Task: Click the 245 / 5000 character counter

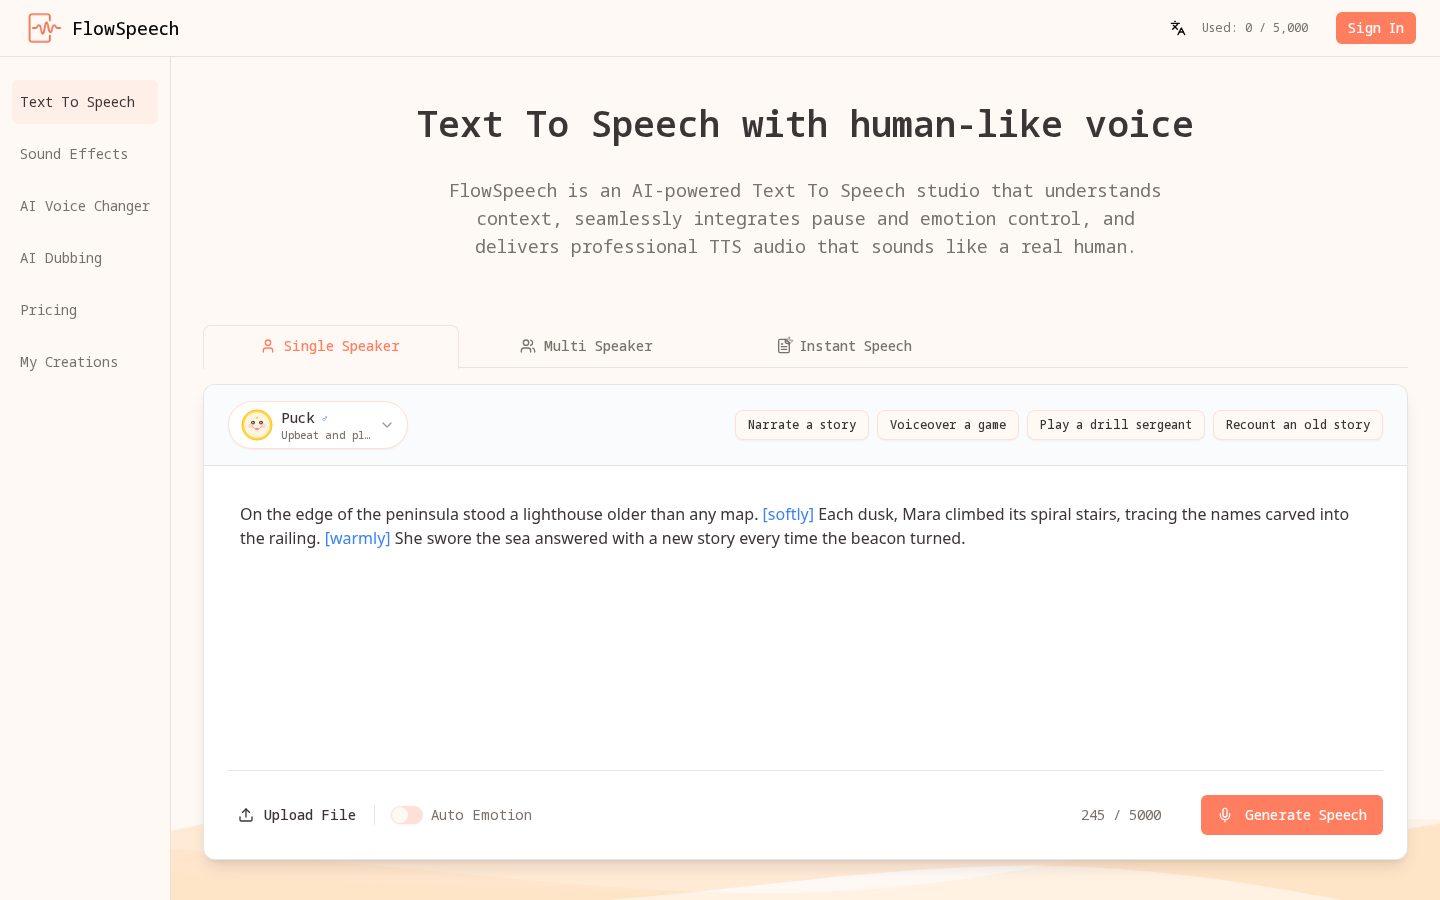Action: pyautogui.click(x=1121, y=815)
